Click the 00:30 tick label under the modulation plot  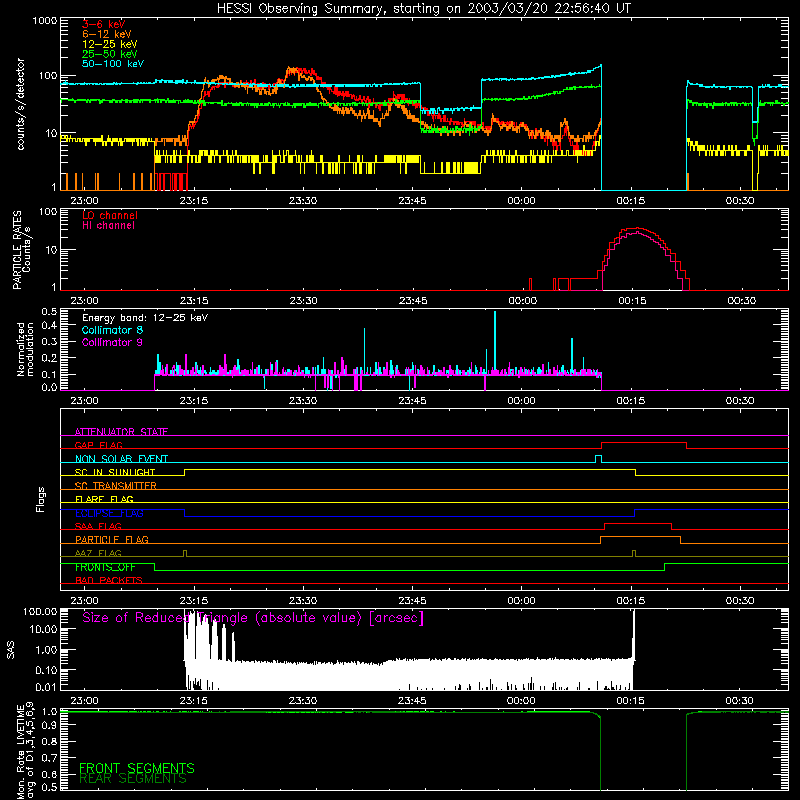pos(740,401)
